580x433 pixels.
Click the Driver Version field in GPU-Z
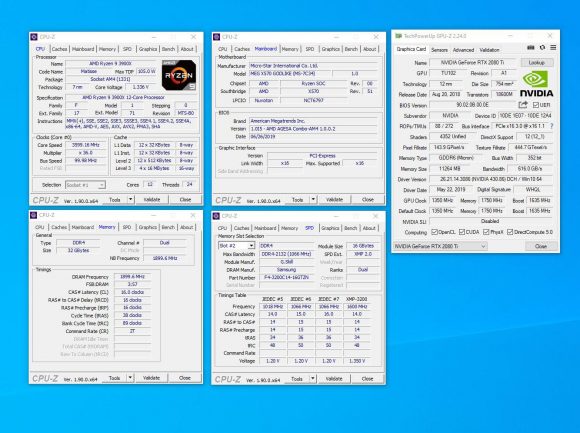click(x=491, y=179)
